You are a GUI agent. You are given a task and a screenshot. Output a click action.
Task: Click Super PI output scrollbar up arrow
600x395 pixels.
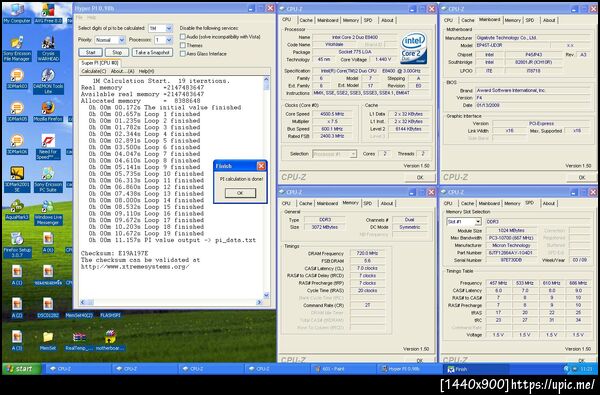266,80
